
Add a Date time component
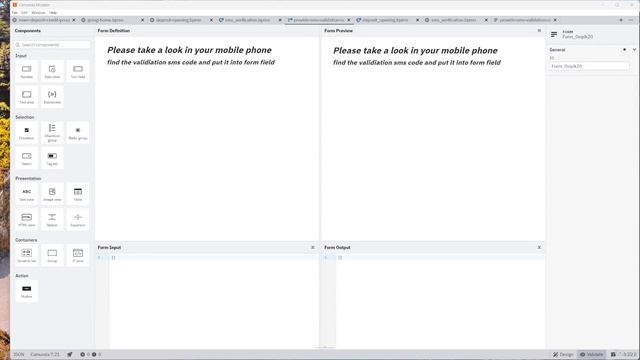[x=52, y=71]
